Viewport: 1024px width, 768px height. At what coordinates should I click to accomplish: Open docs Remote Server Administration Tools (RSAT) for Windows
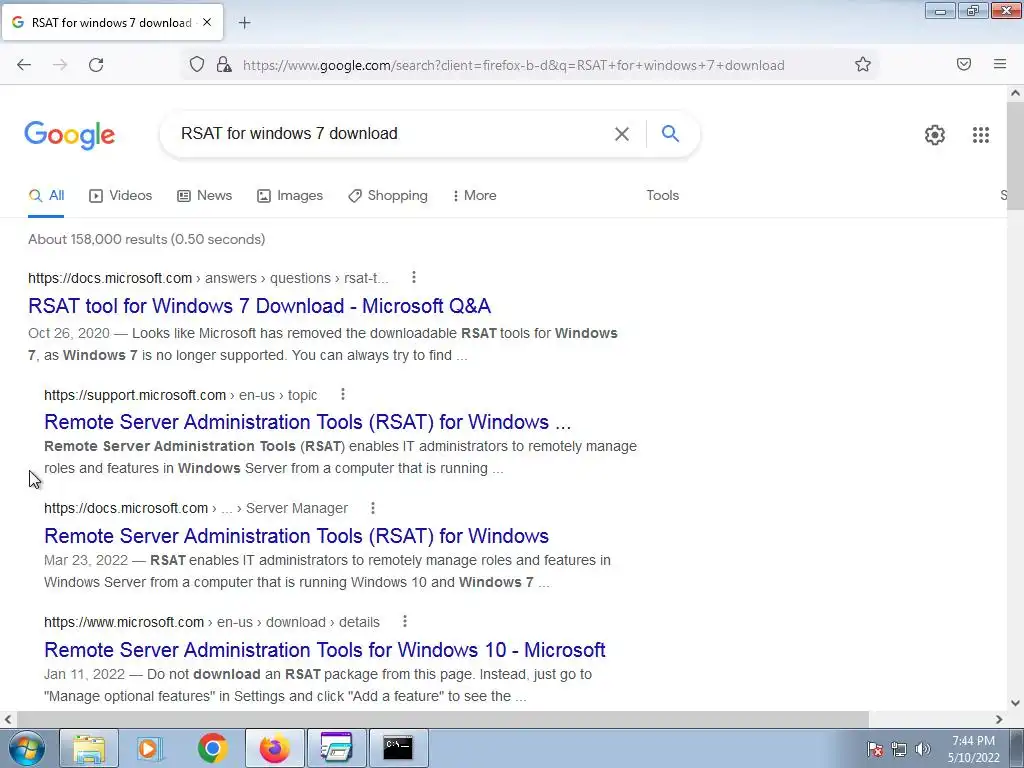pos(296,536)
